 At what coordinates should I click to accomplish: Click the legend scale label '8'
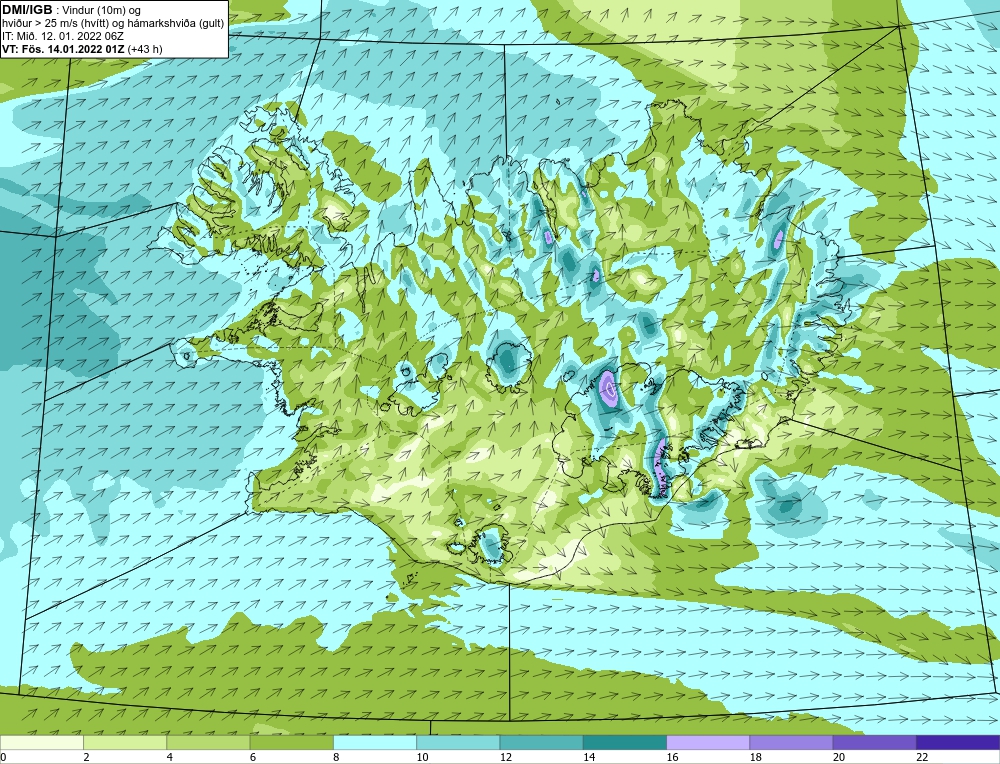tap(335, 757)
